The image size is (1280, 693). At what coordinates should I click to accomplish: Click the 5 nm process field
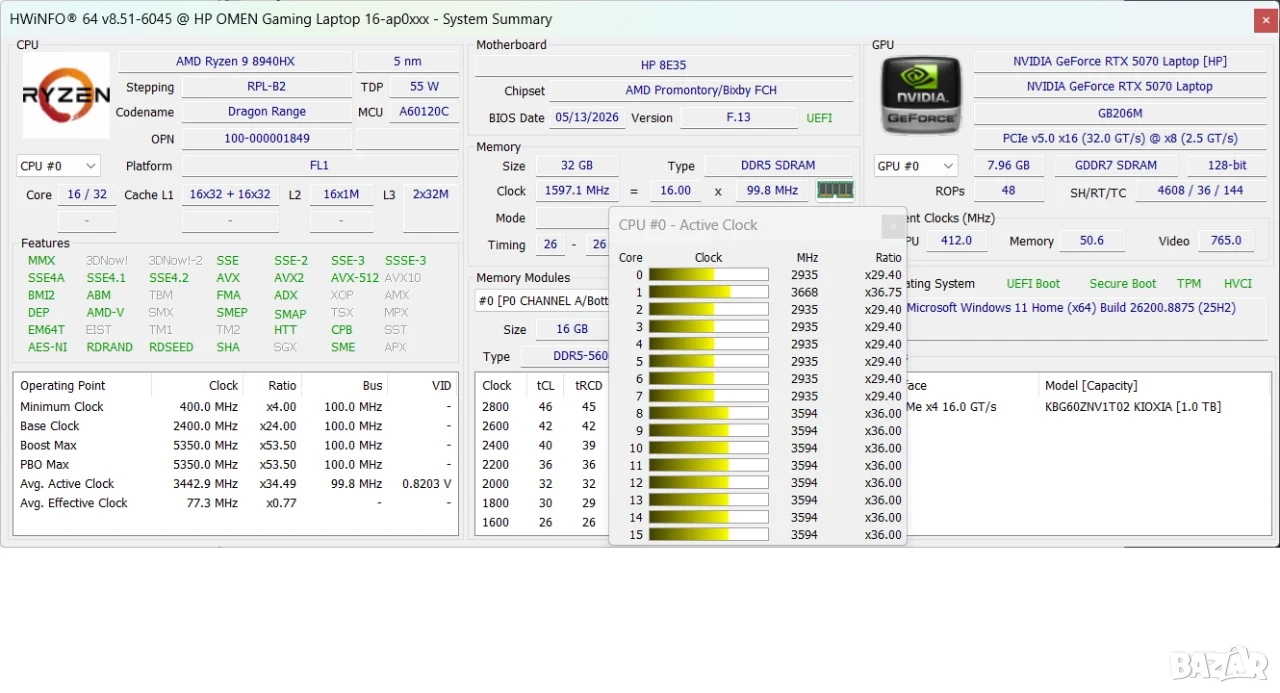407,62
